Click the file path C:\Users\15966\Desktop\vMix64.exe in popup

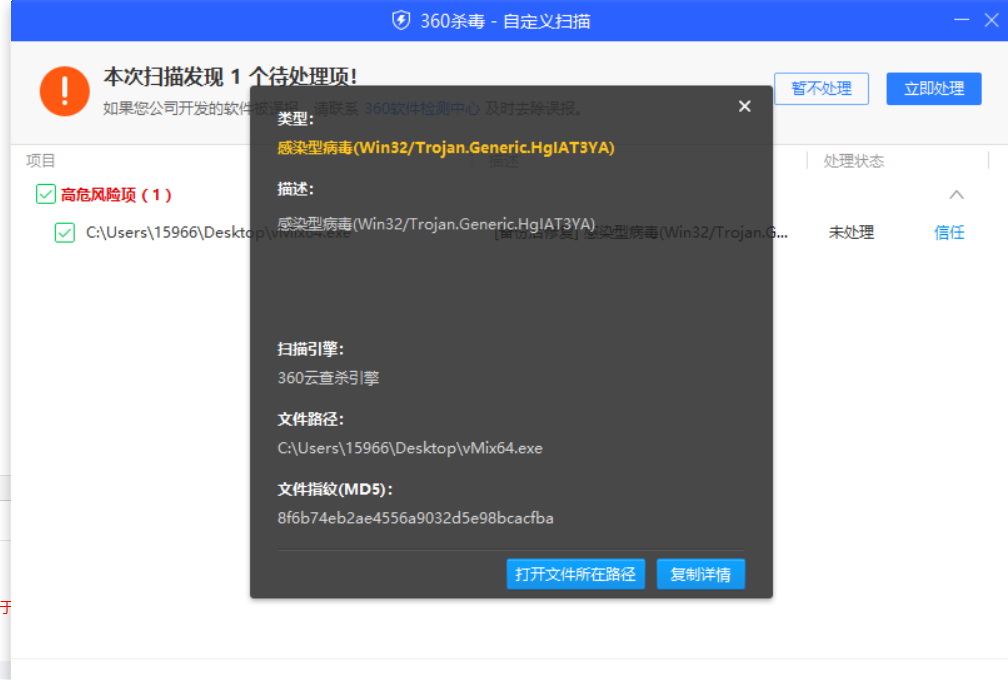(410, 448)
